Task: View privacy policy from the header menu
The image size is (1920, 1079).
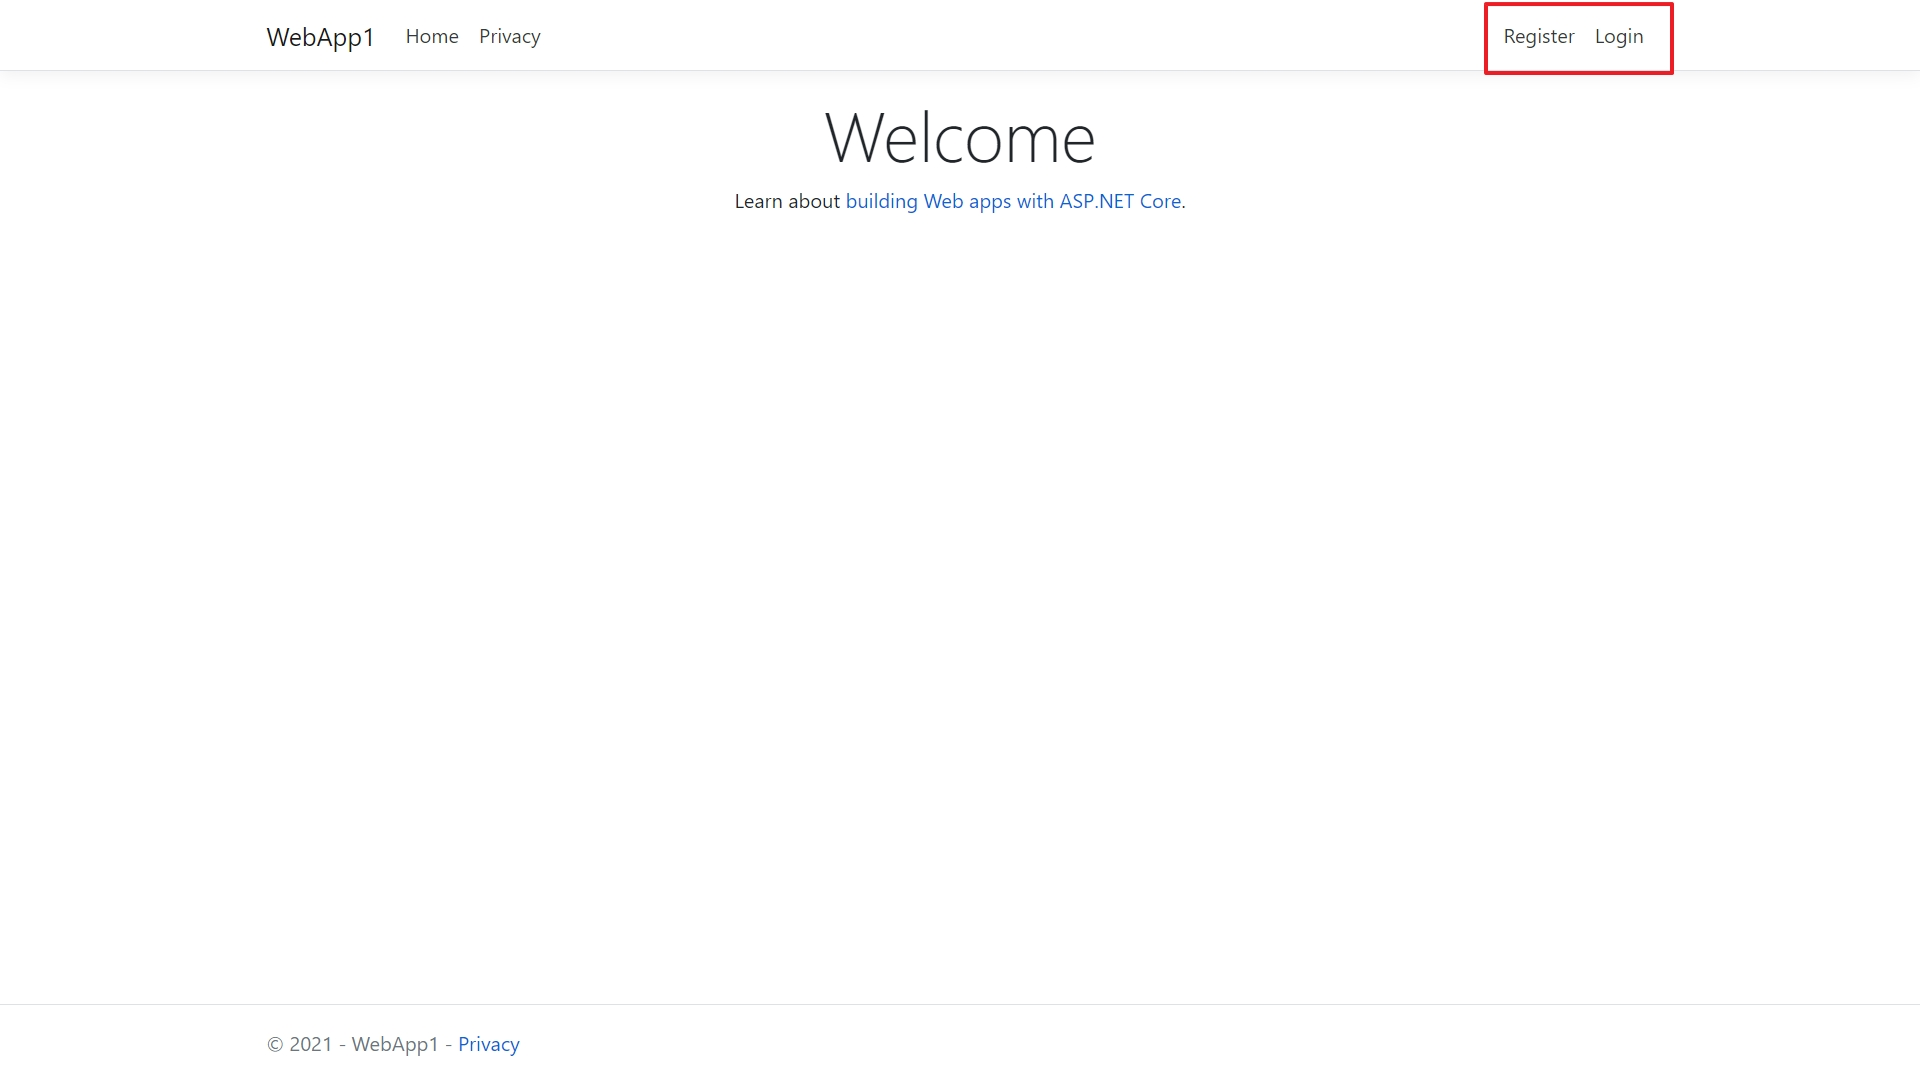Action: point(509,36)
